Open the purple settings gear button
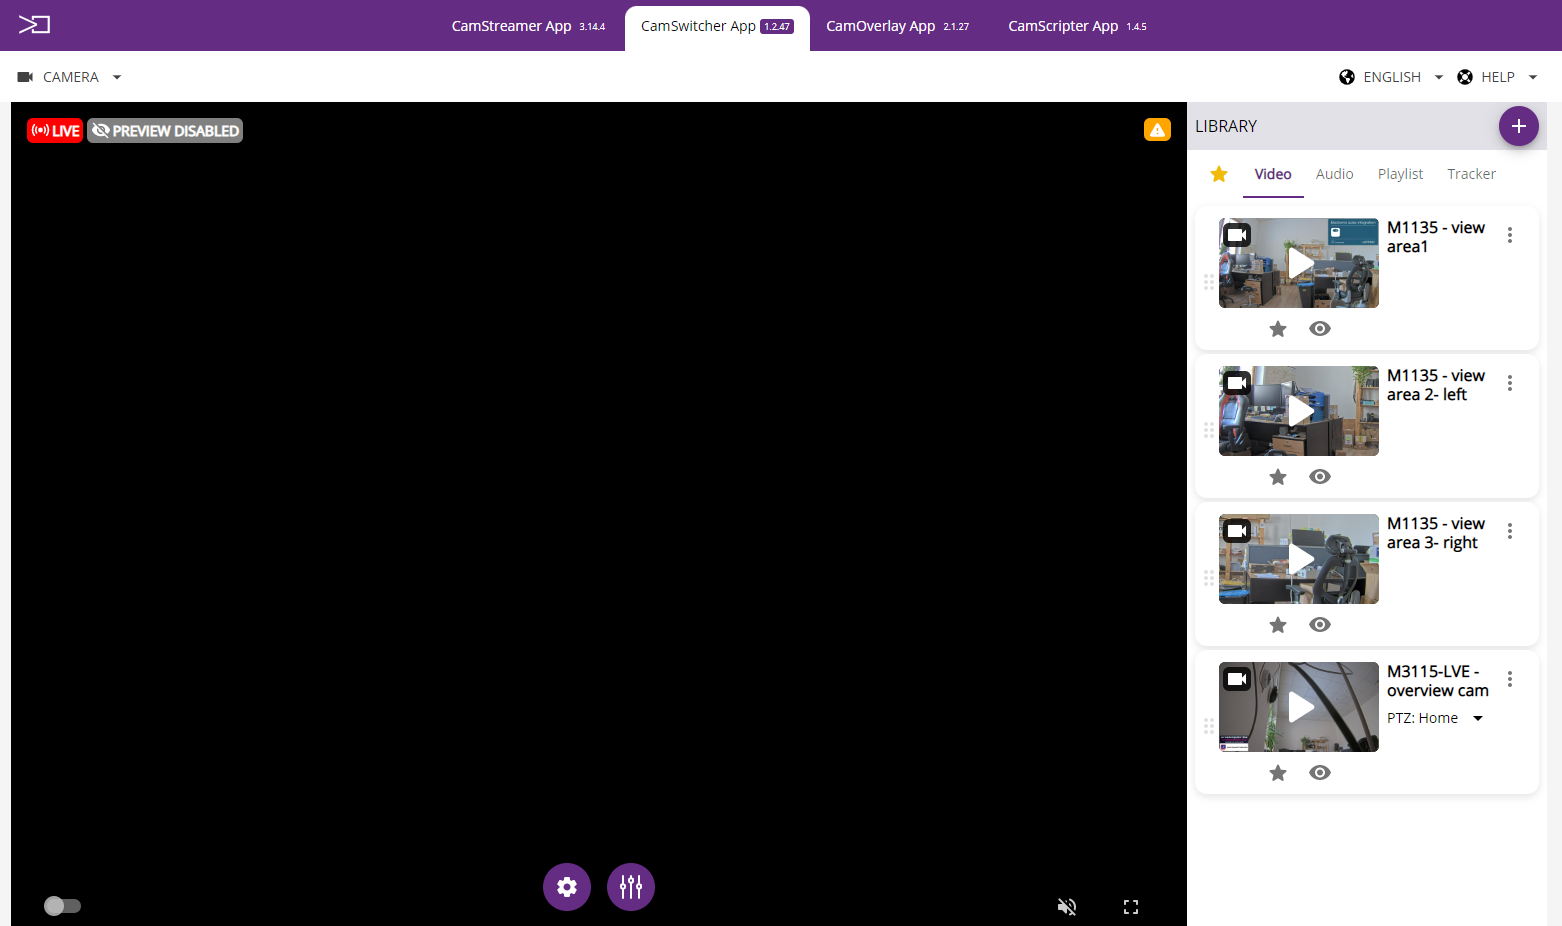Screen dimensions: 1562x926 pos(567,887)
